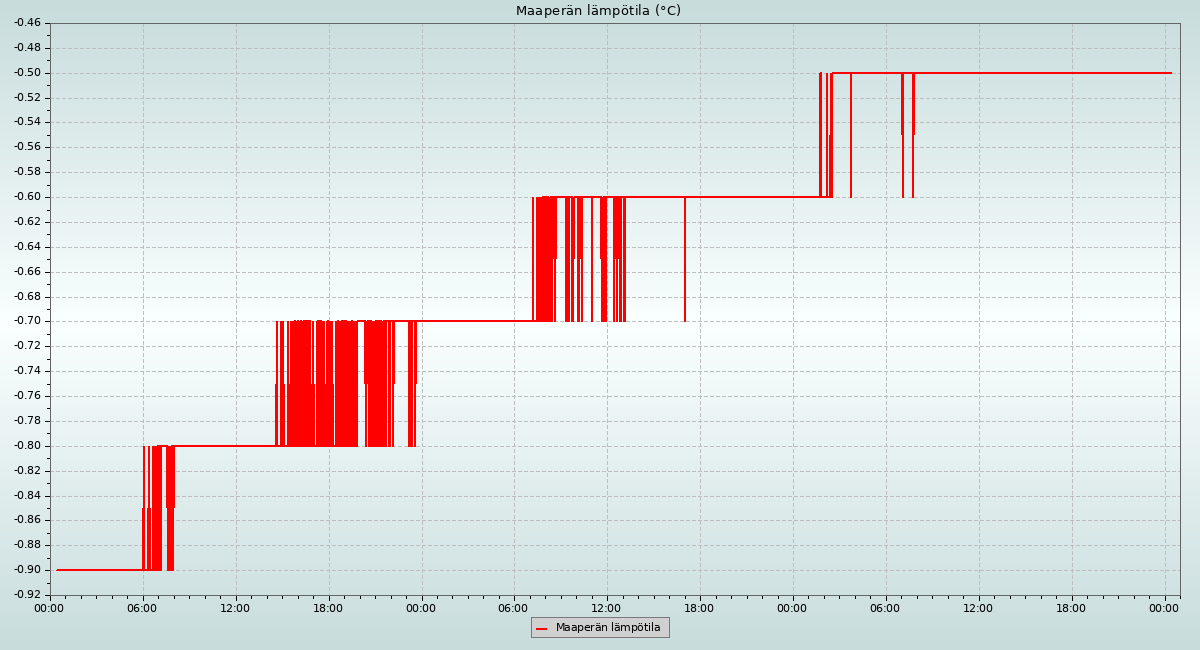The image size is (1200, 650).
Task: Select the -0.60 y-axis tick label
Action: (x=27, y=197)
